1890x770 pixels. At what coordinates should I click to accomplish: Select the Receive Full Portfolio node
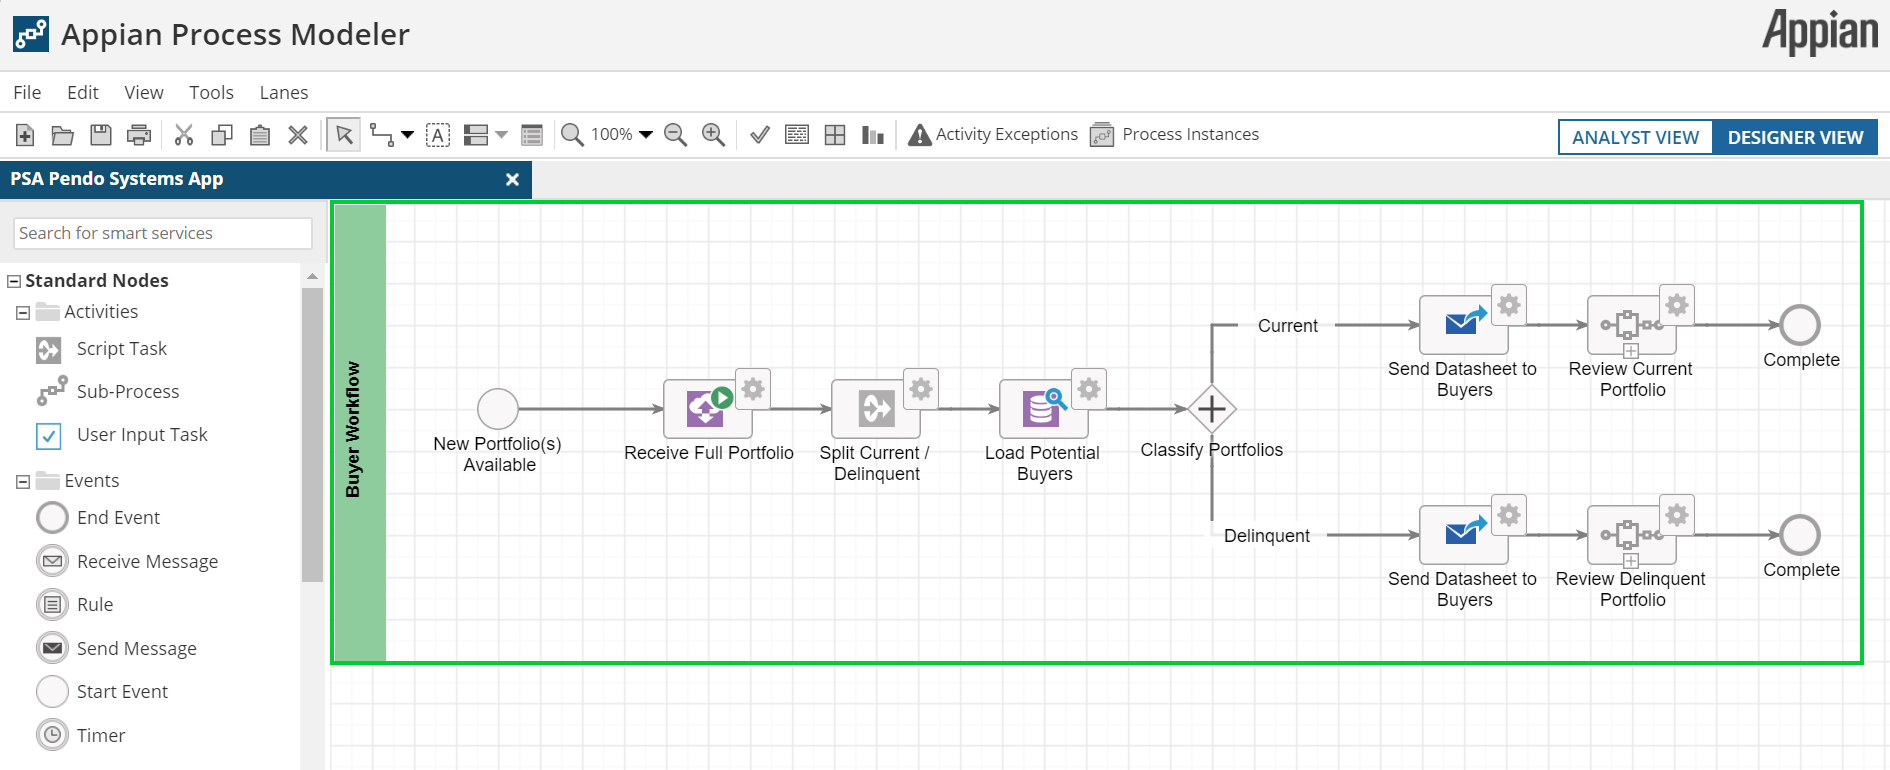click(708, 408)
